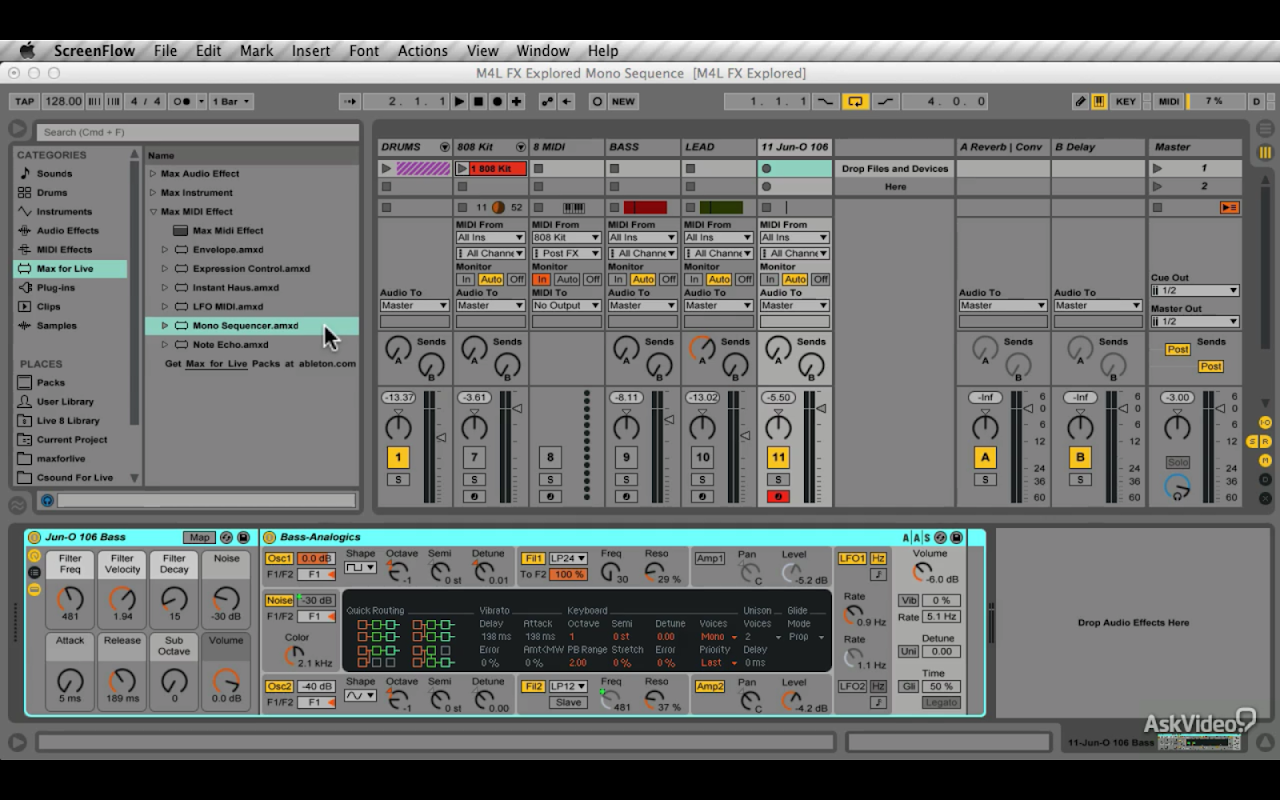The width and height of the screenshot is (1280, 800).
Task: Open the ScreenFlow application menu
Action: [94, 51]
